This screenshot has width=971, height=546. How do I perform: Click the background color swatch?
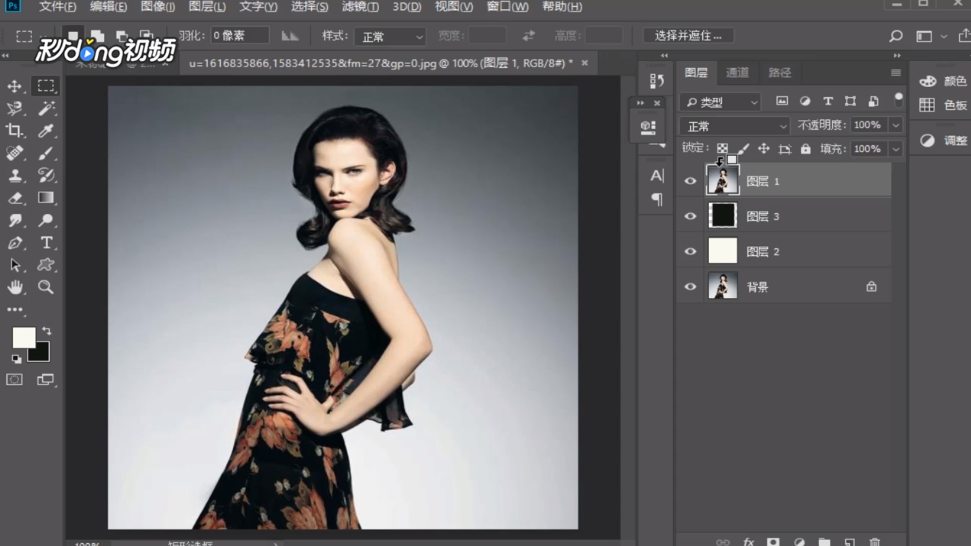click(x=41, y=354)
